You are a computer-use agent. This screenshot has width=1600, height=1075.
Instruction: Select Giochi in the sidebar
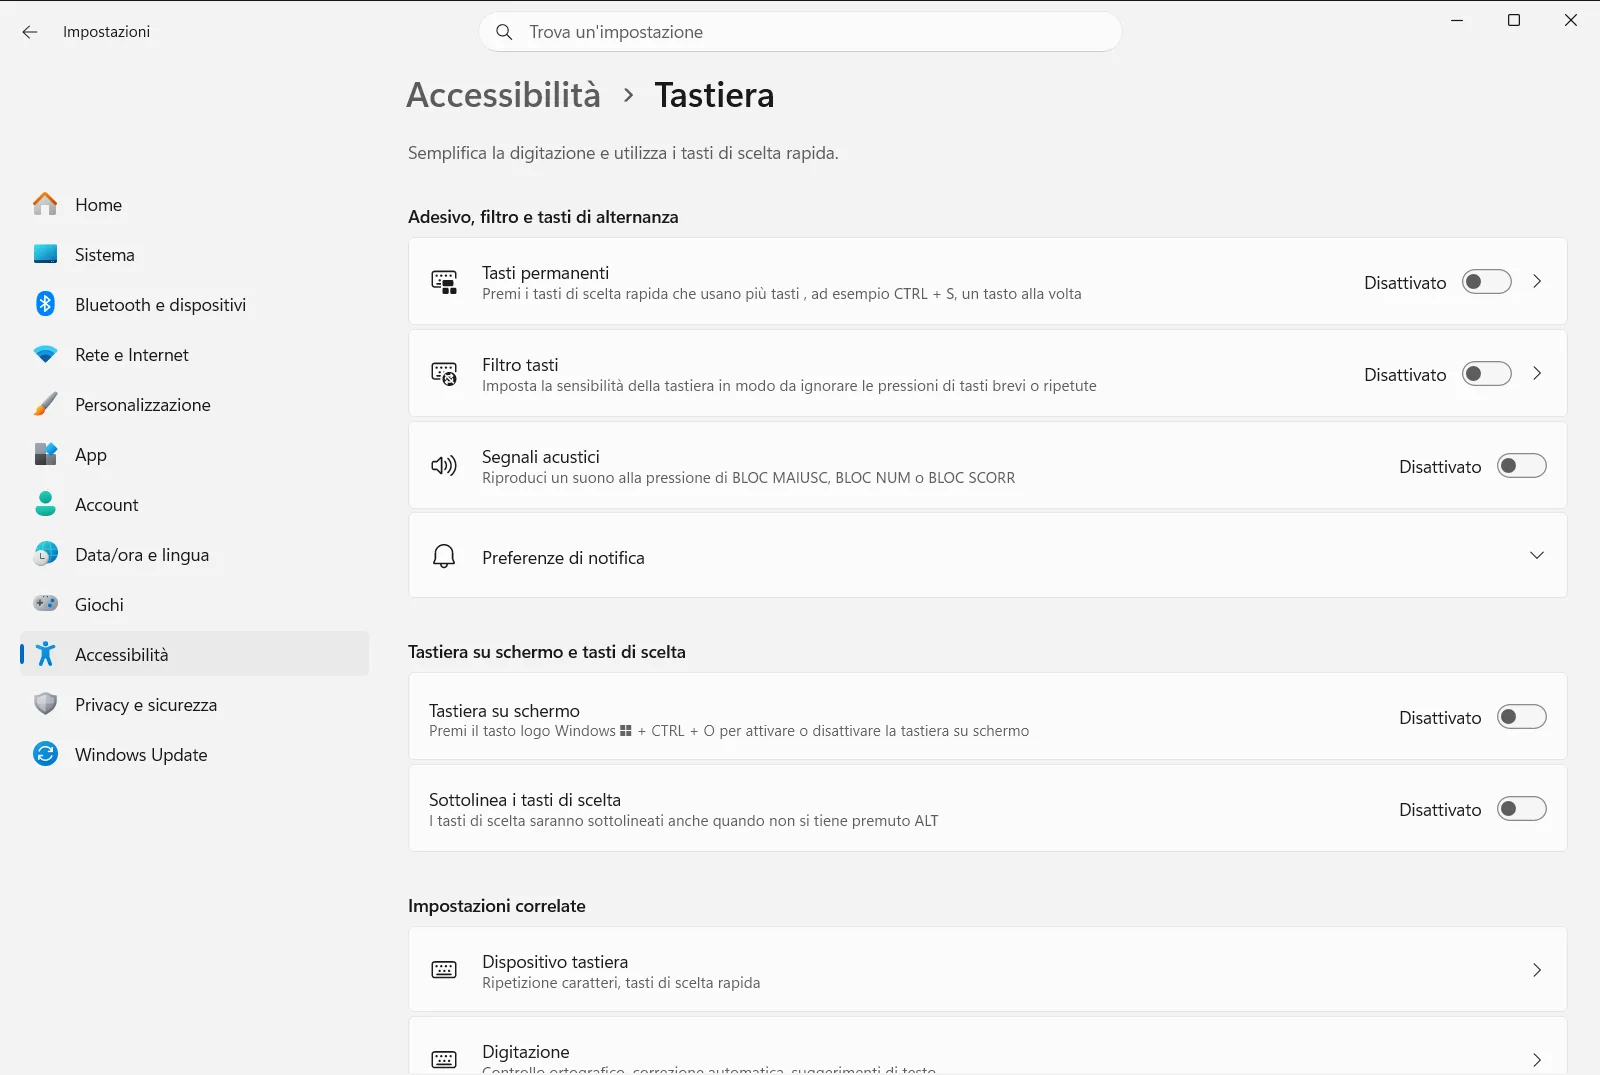(194, 604)
